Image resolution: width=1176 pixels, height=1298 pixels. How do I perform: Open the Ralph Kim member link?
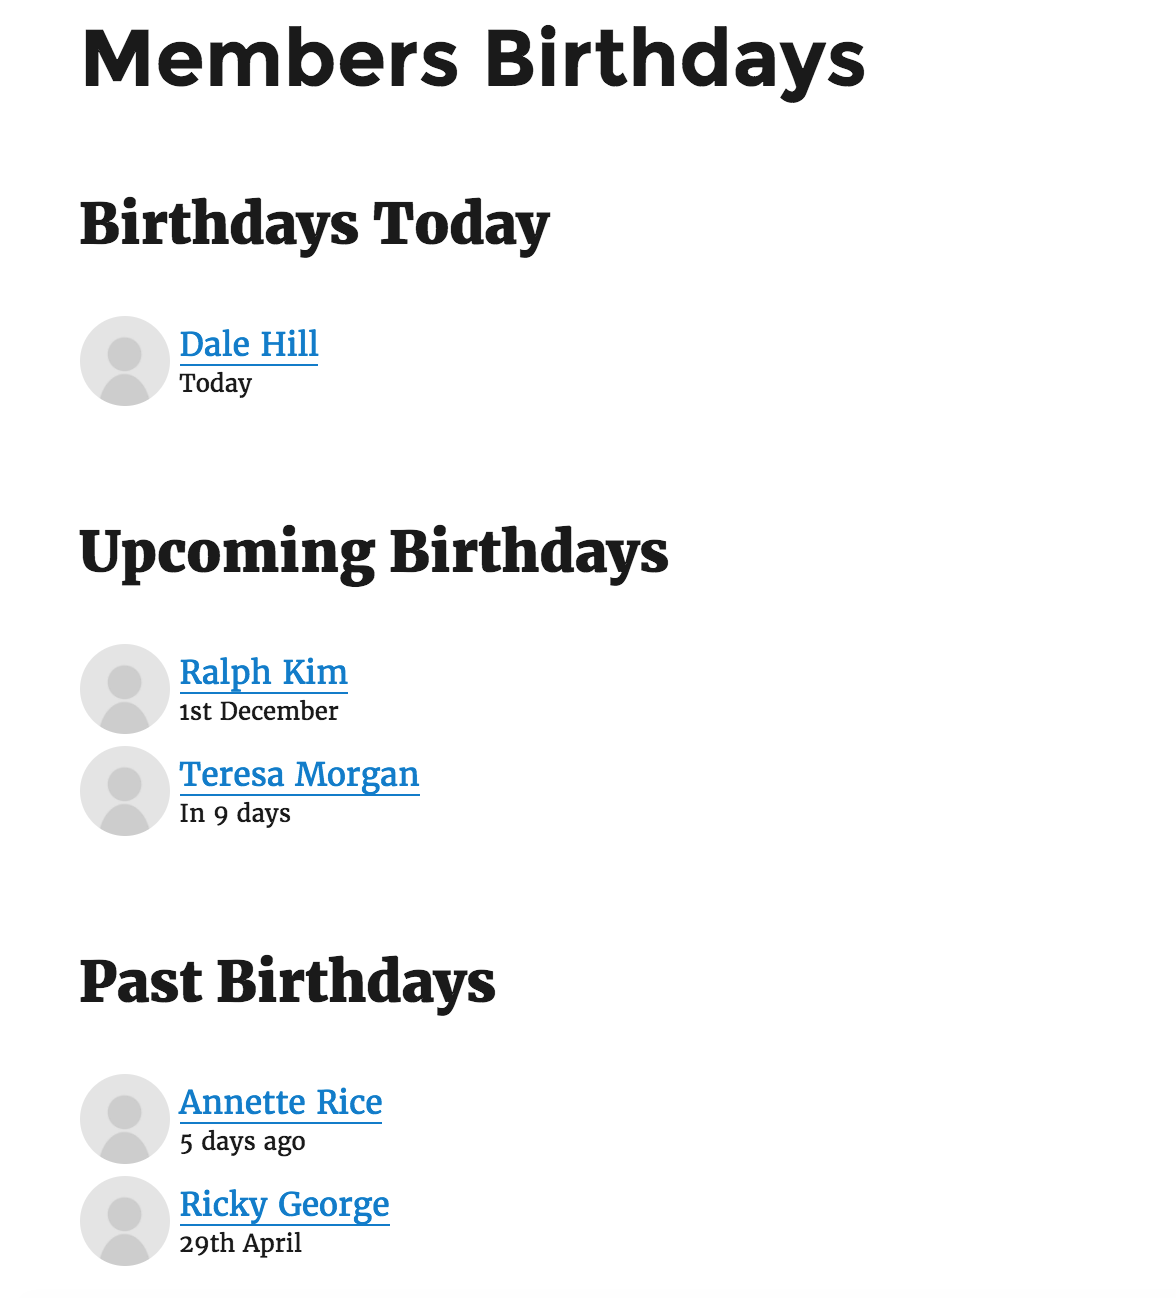(263, 672)
